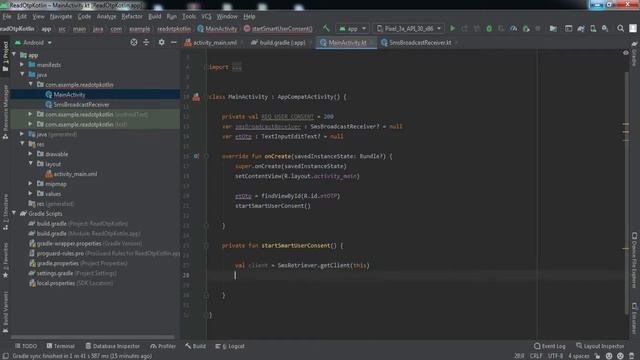Select SmsBroadcastReceiver in project tree
The height and width of the screenshot is (360, 640).
pyautogui.click(x=81, y=104)
